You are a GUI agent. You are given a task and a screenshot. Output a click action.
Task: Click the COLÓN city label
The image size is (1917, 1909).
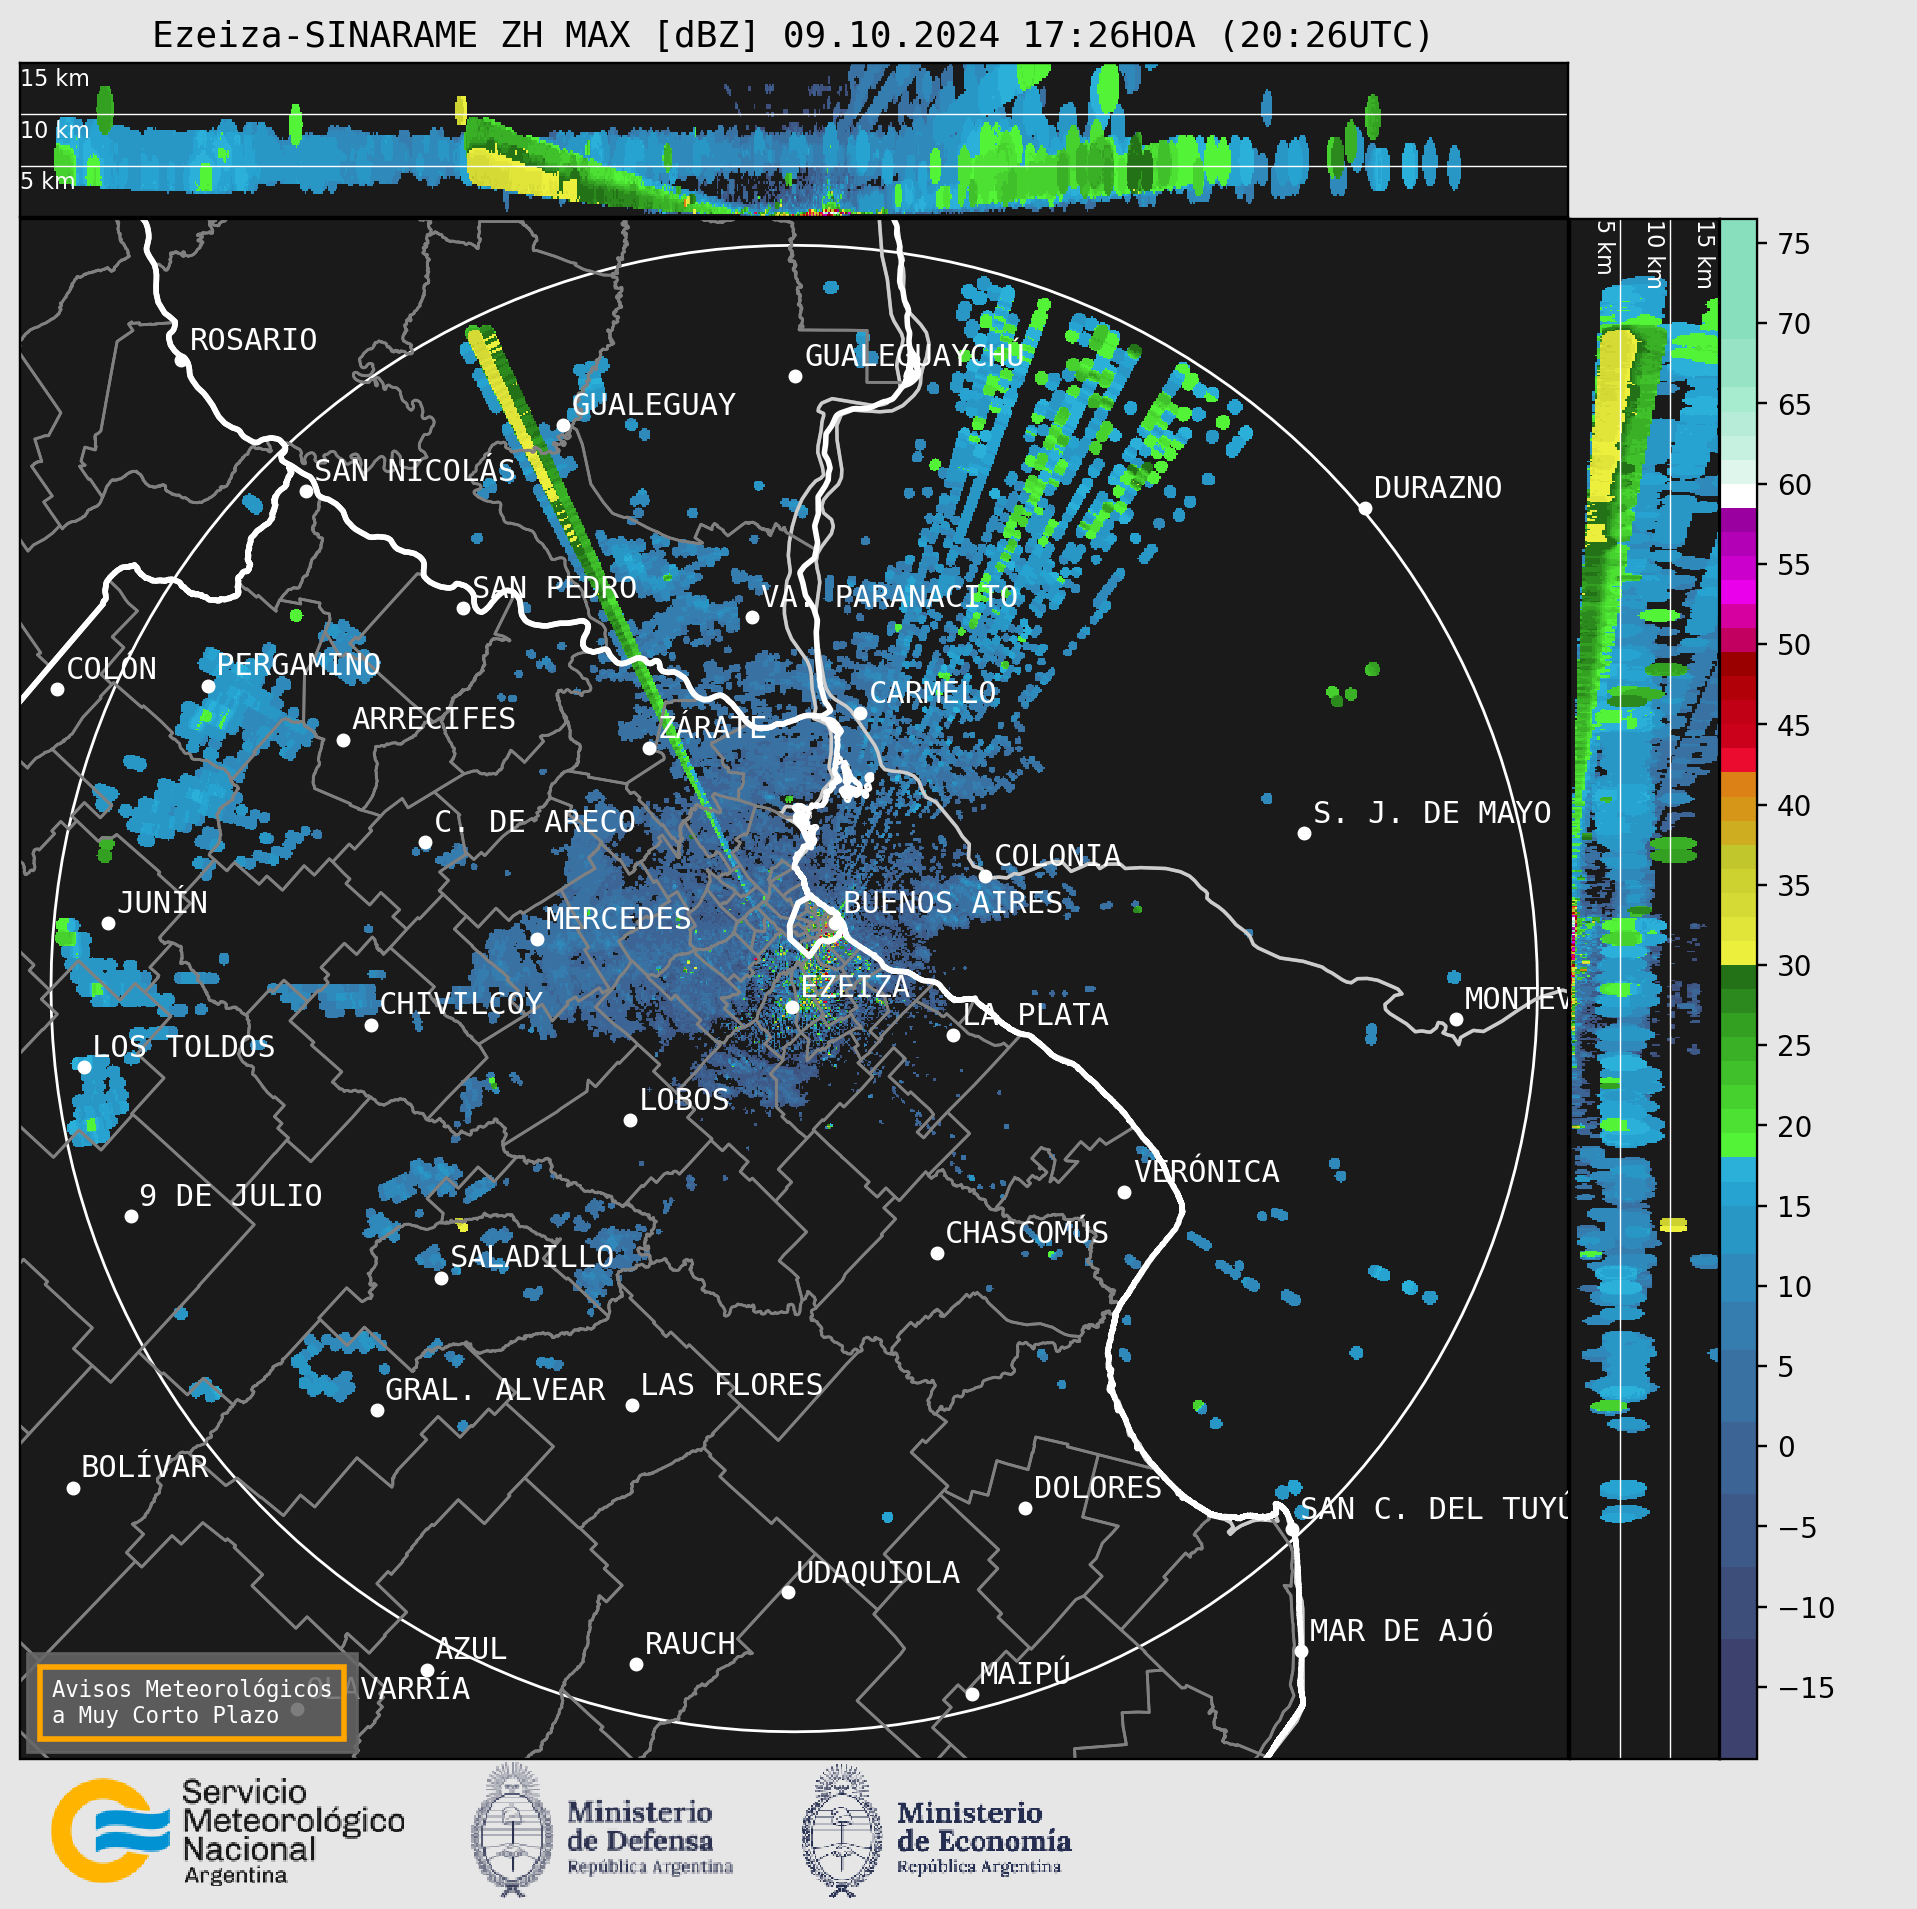(111, 668)
